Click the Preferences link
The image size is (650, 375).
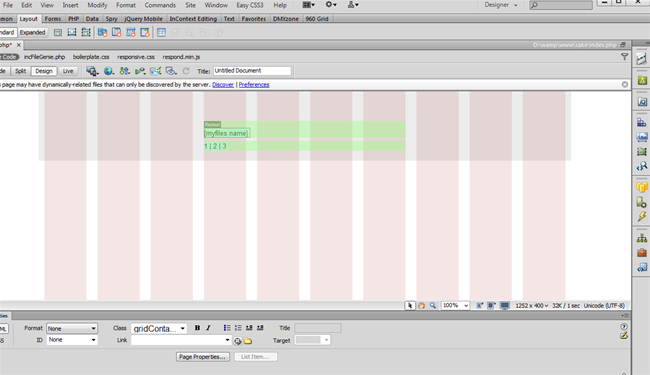[x=254, y=85]
